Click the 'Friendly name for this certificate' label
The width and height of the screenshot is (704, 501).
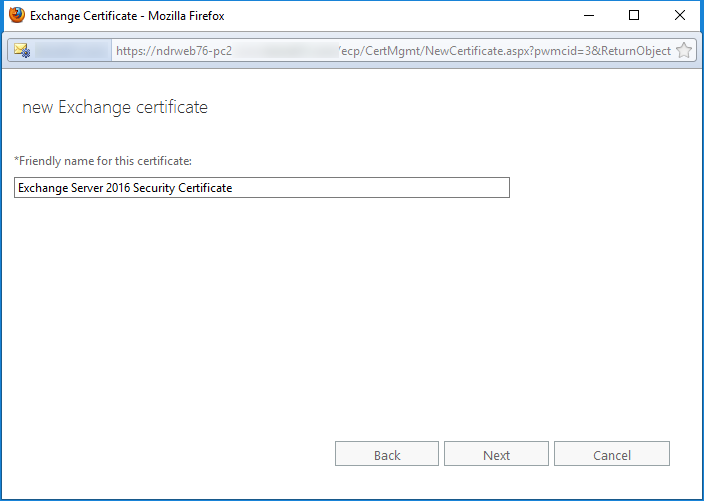tap(103, 161)
